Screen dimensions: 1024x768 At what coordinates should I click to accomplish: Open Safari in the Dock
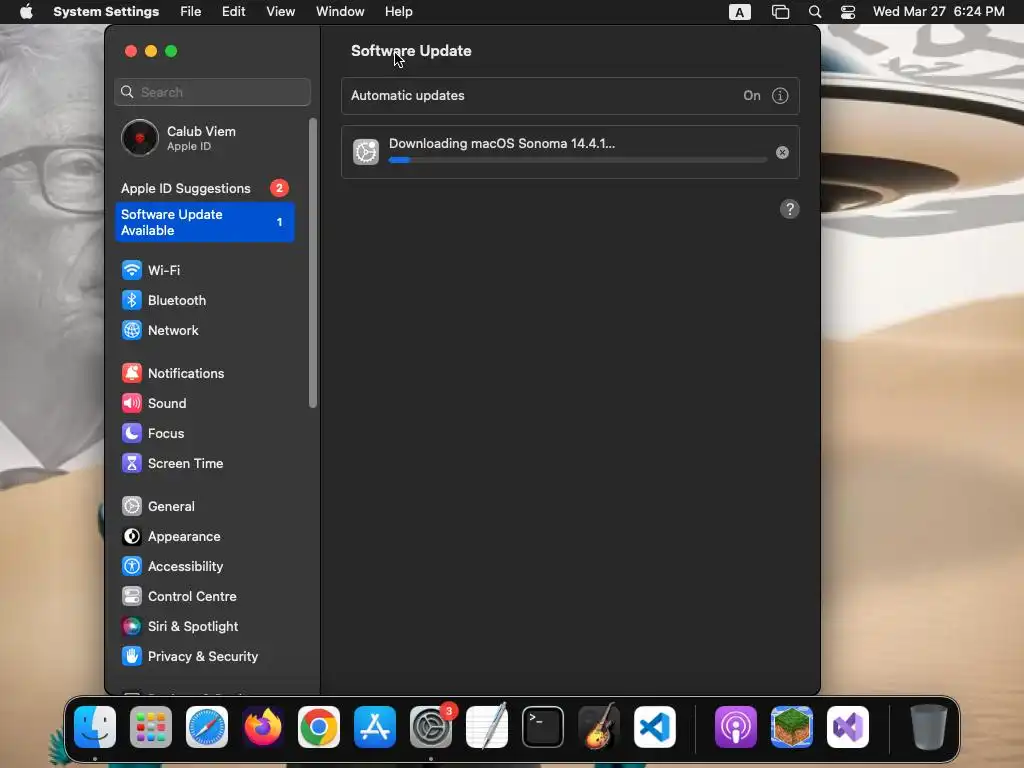click(207, 727)
